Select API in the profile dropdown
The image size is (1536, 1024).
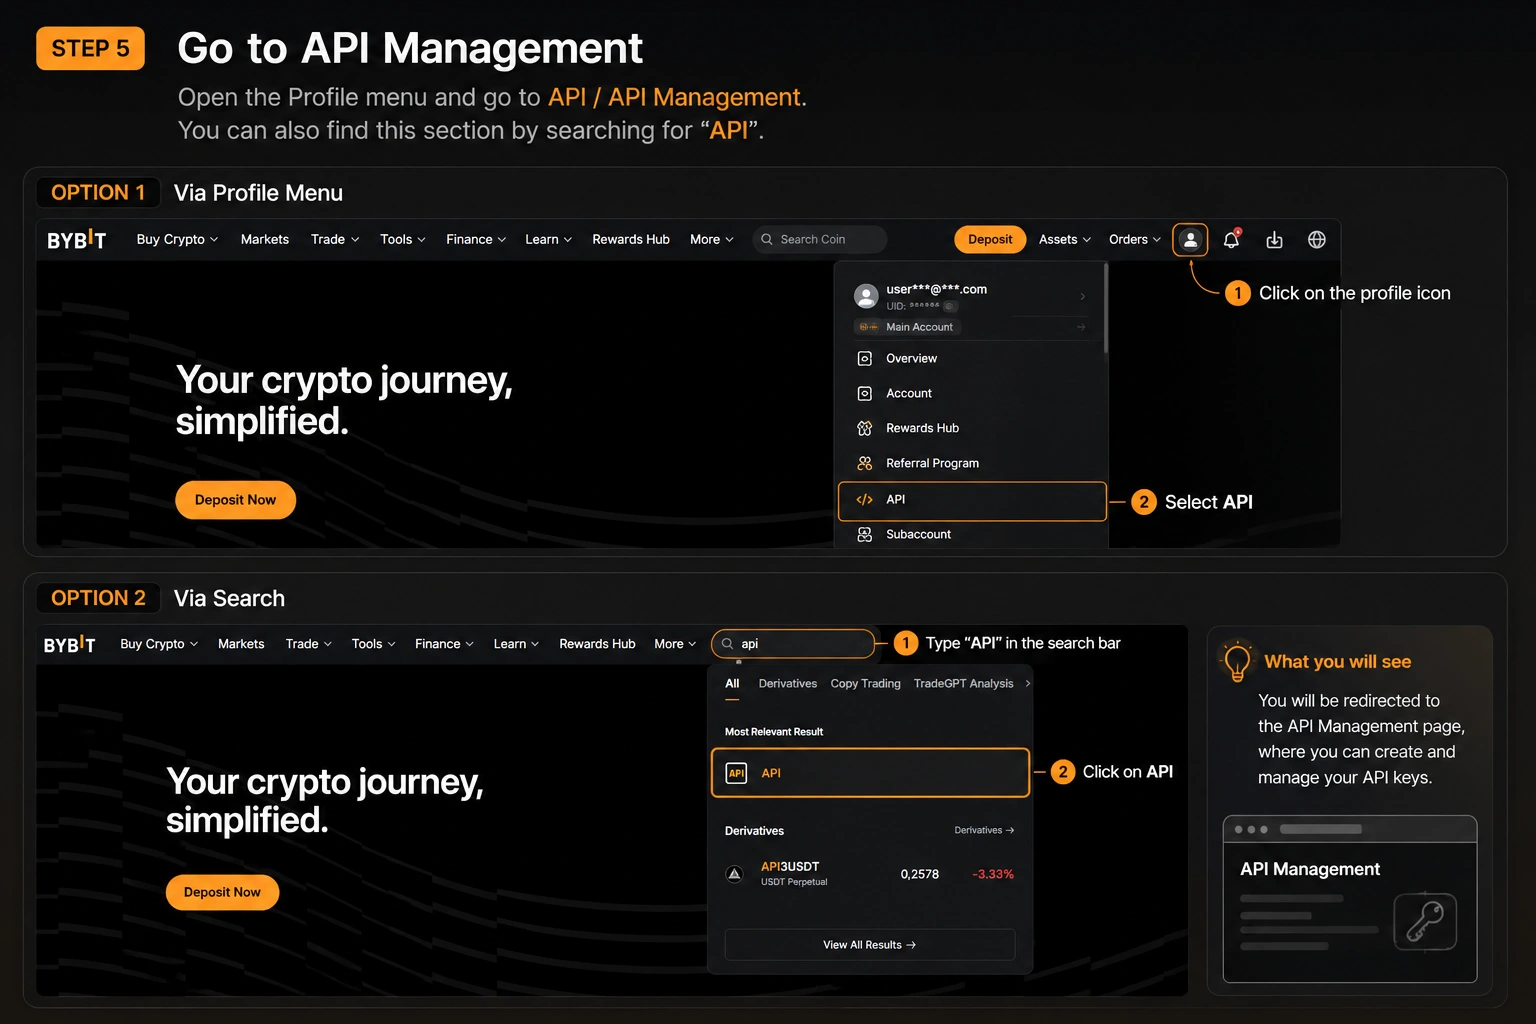pos(972,501)
